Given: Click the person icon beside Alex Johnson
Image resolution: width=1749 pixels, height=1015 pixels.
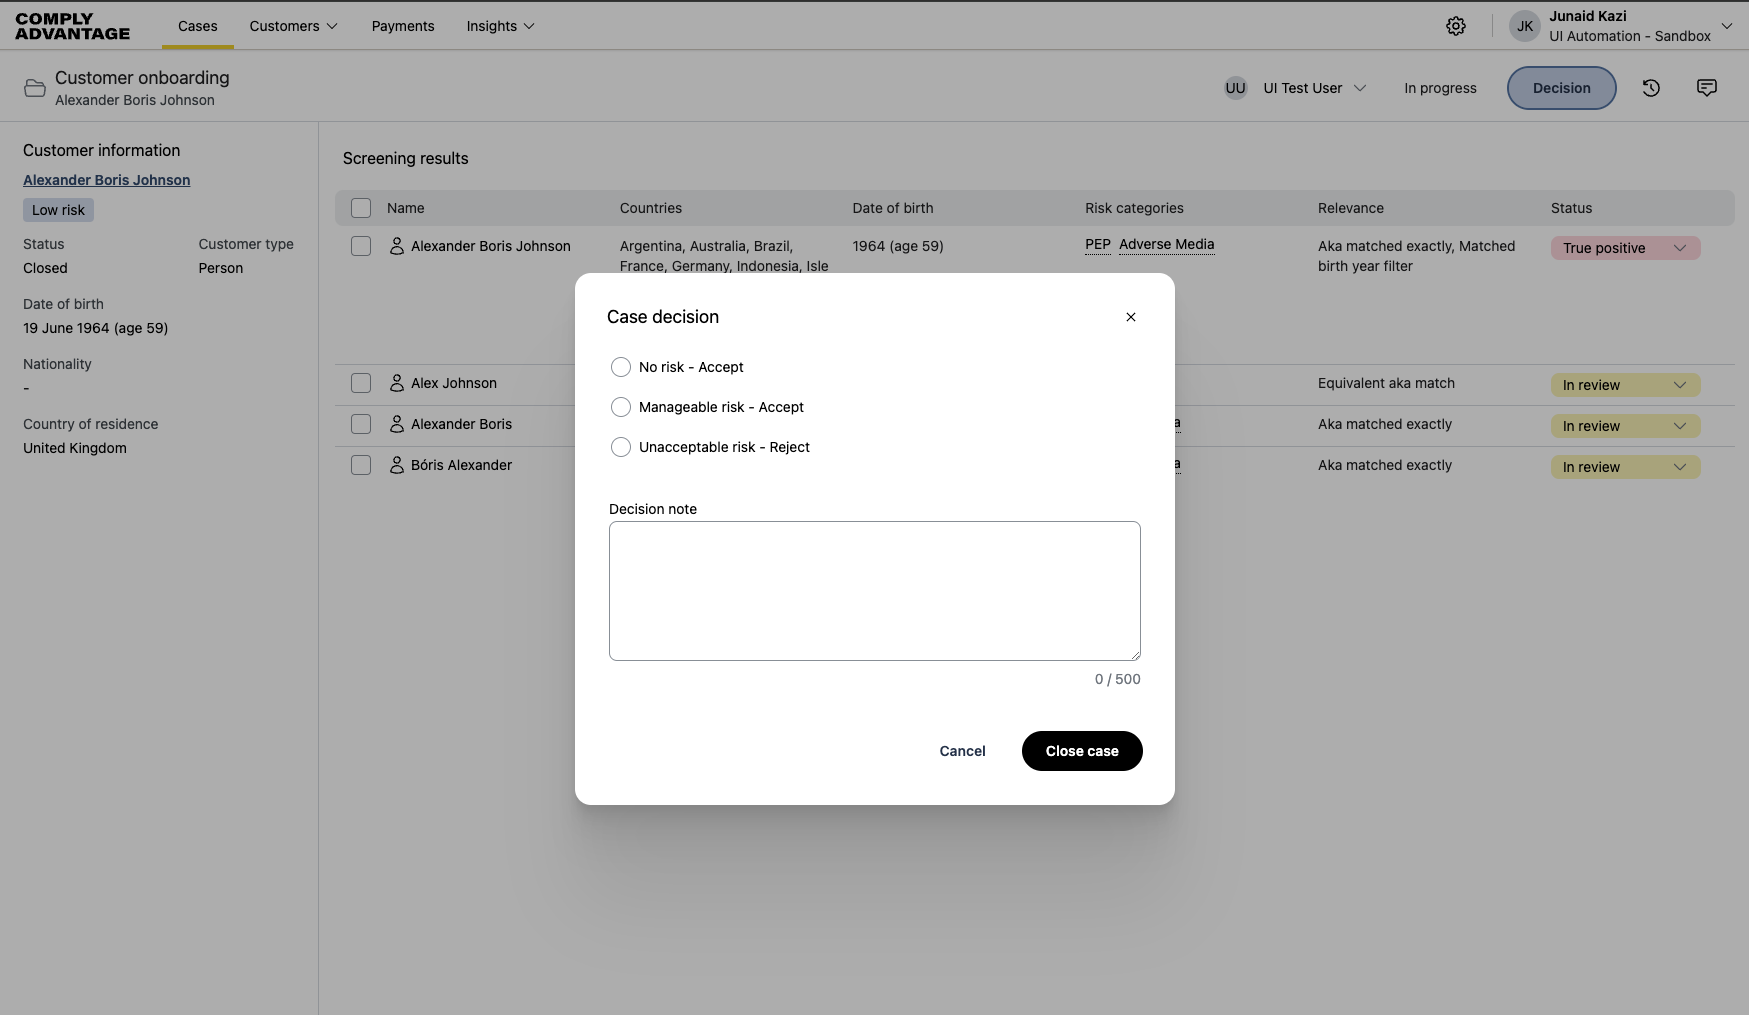Looking at the screenshot, I should point(395,383).
